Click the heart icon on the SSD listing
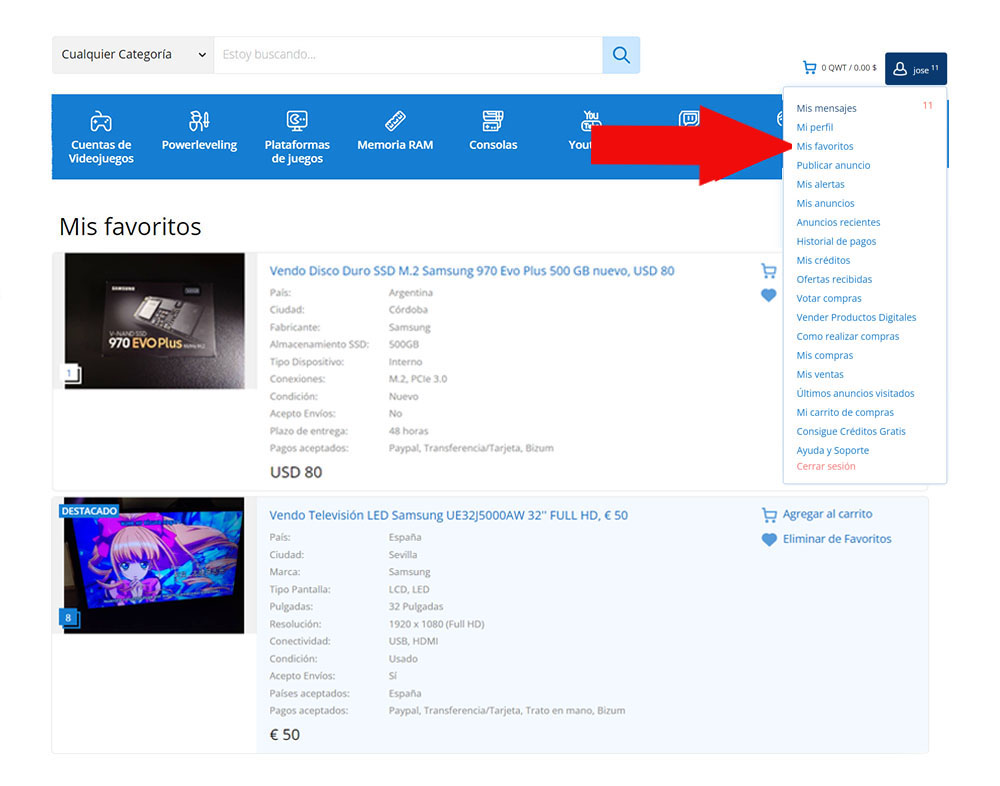Screen dimensions: 1000x786 point(768,295)
